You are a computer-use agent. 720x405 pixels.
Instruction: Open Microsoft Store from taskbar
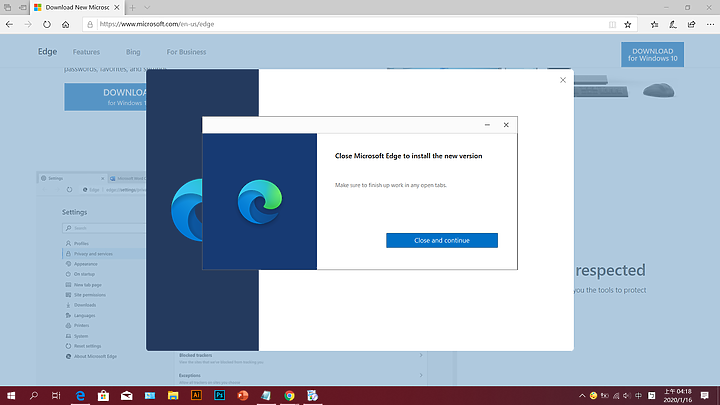point(103,395)
